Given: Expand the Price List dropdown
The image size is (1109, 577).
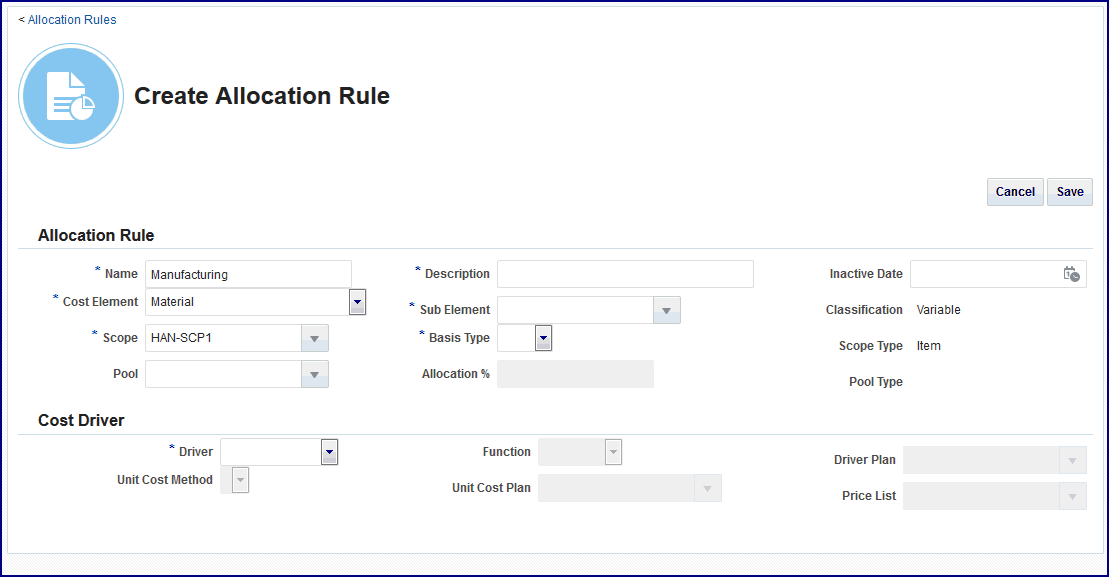Looking at the screenshot, I should tap(1071, 496).
